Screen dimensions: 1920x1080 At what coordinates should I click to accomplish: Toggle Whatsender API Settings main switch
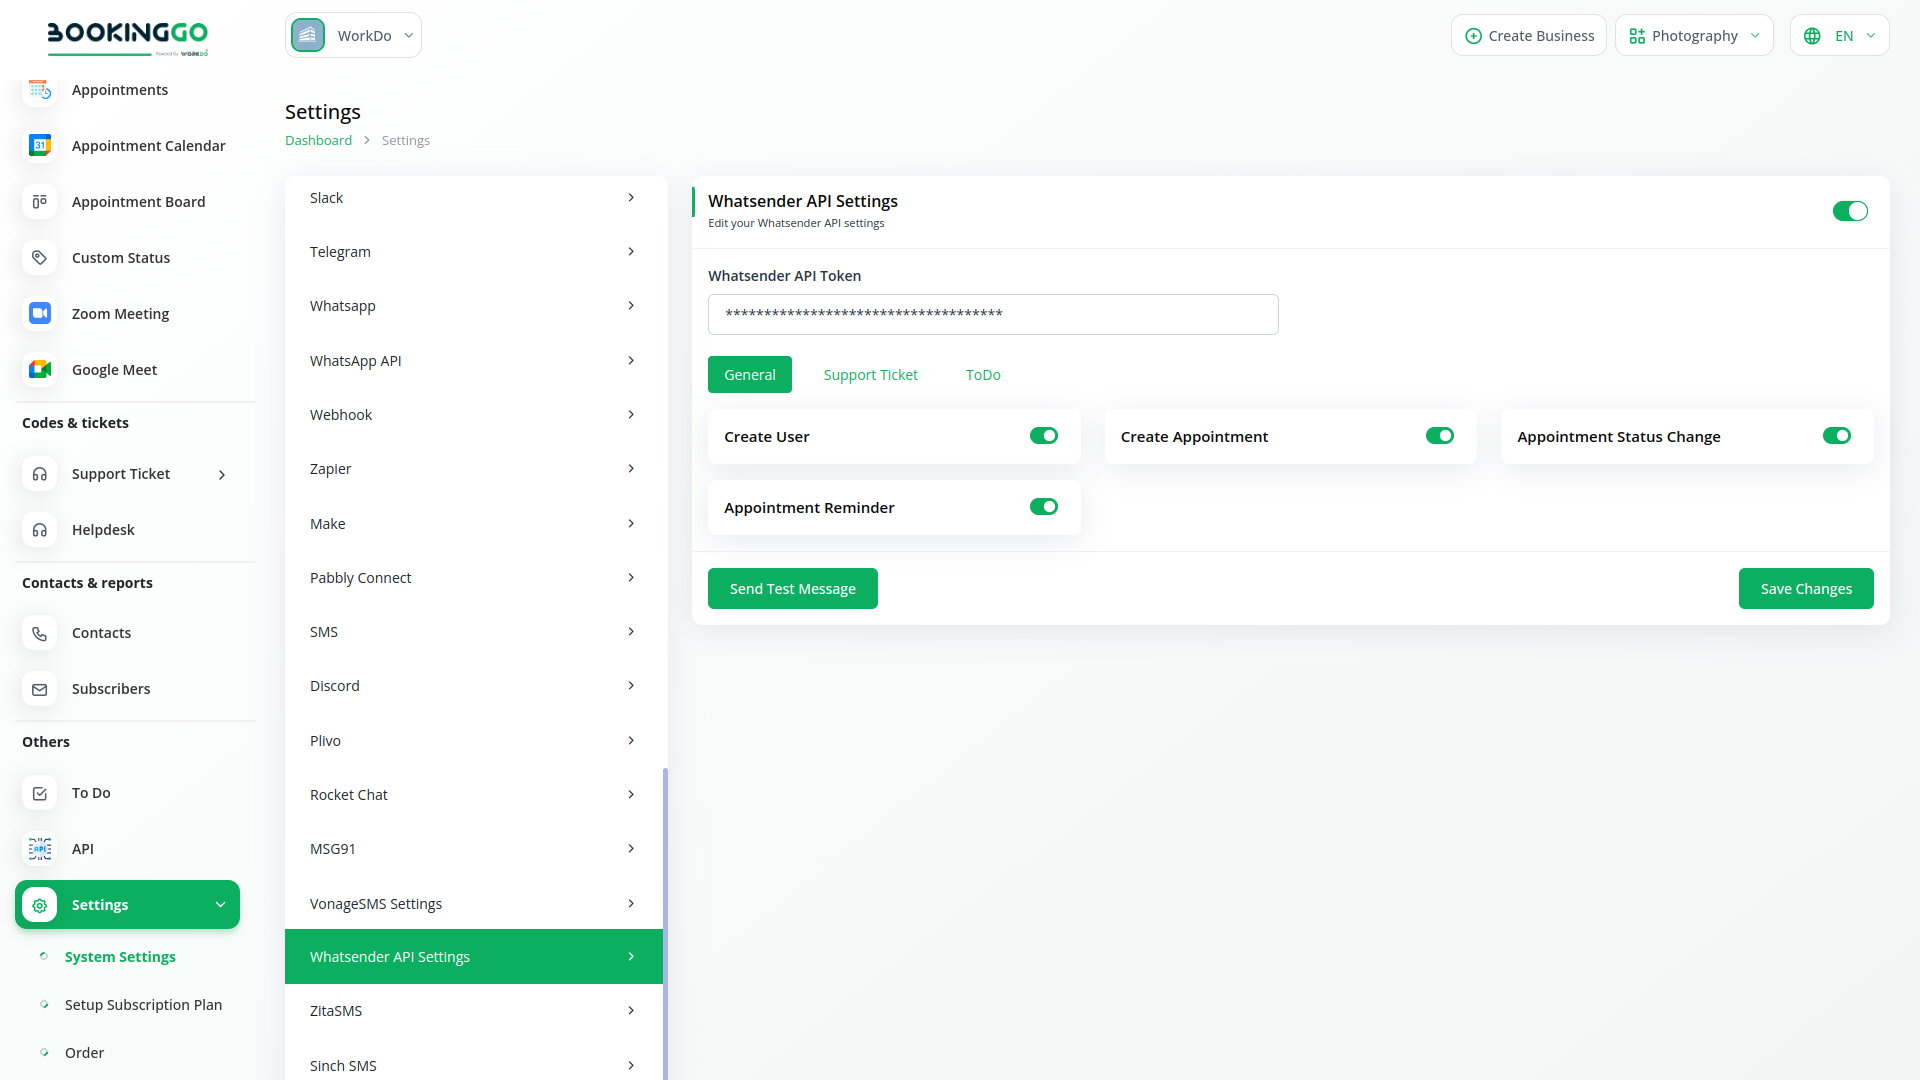tap(1849, 211)
